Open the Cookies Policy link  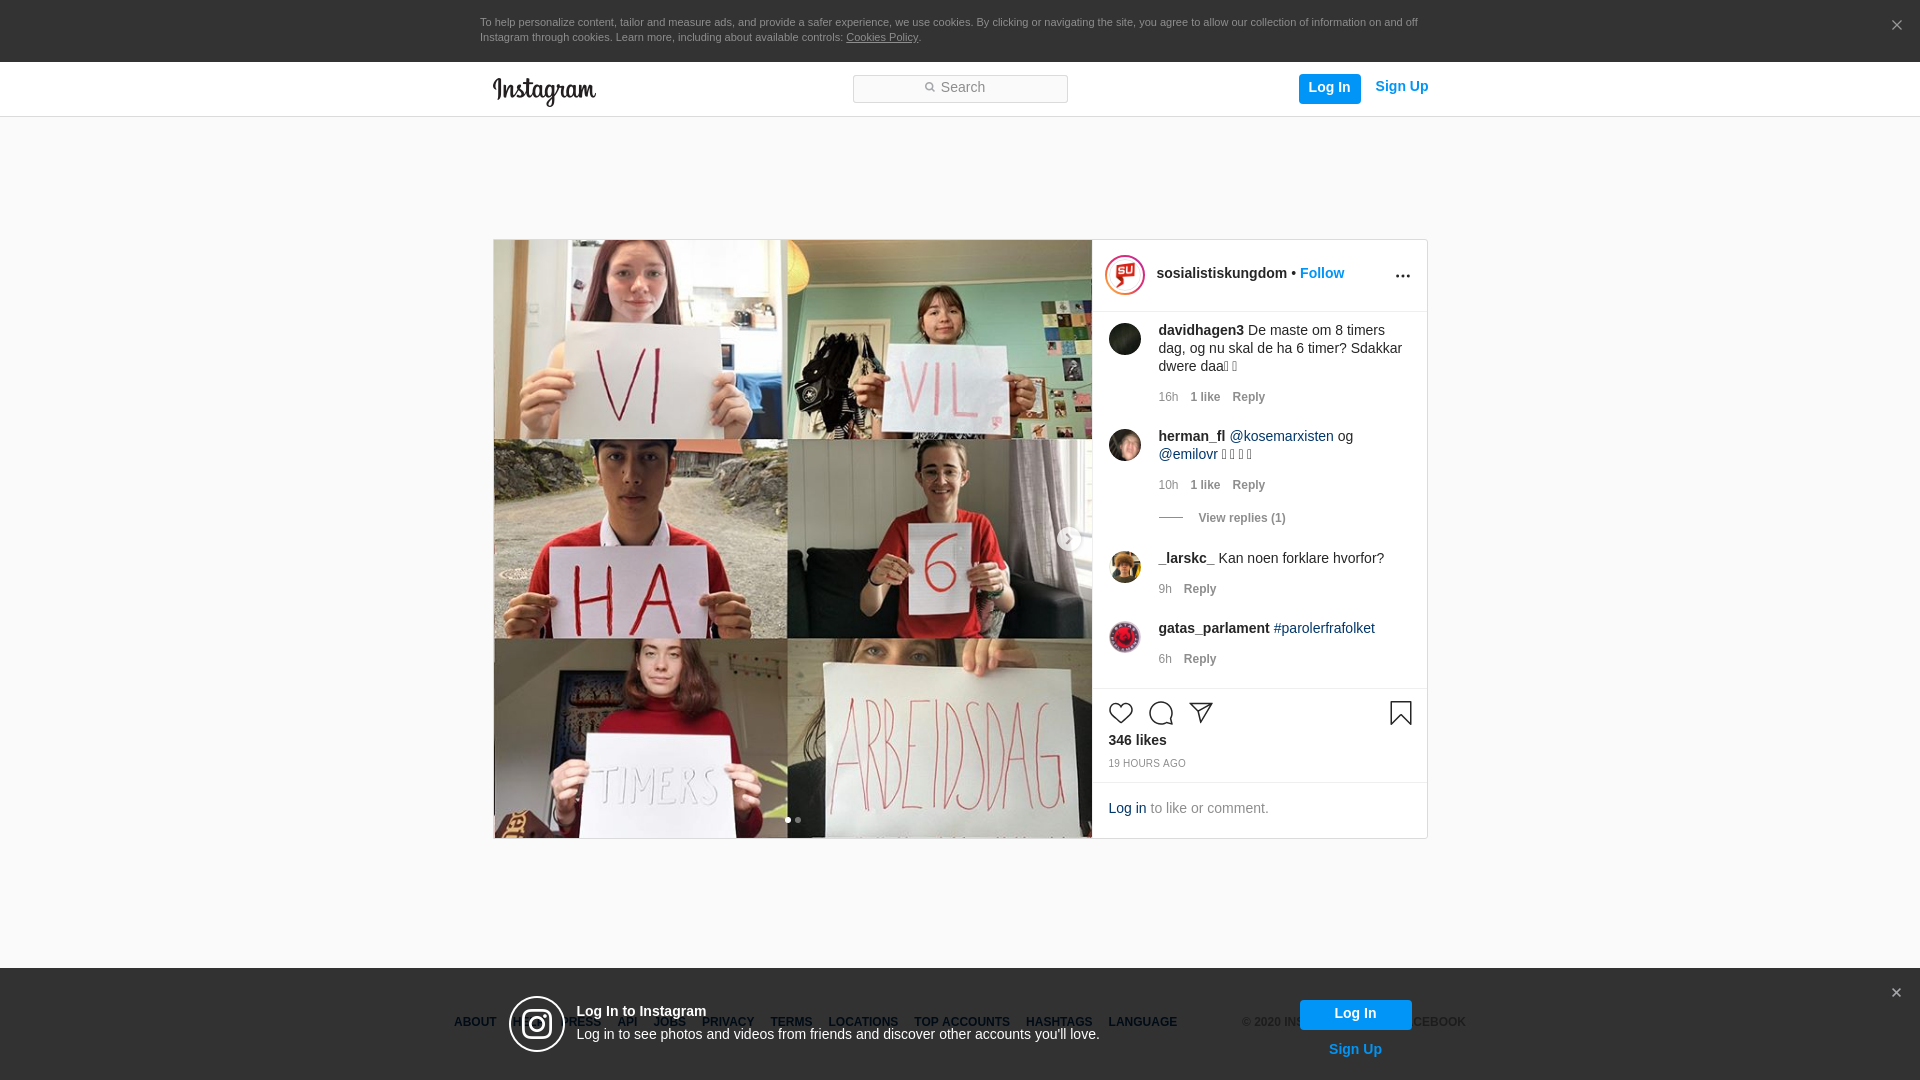[x=881, y=37]
